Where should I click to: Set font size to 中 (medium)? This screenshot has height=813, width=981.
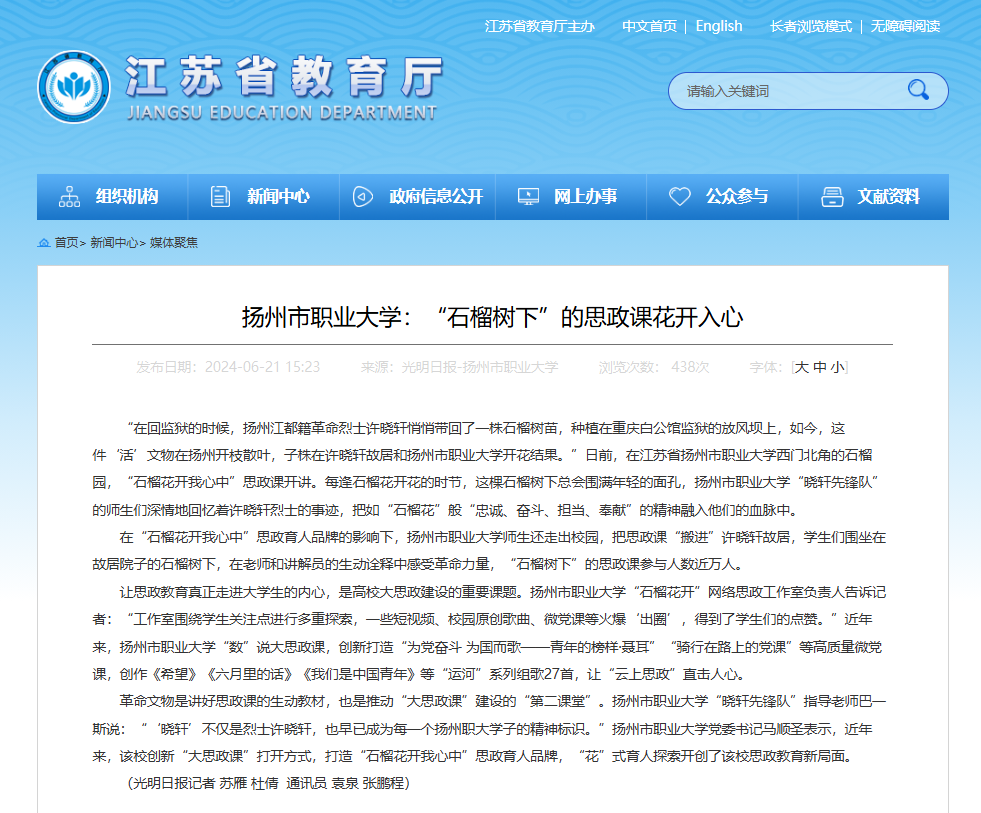[x=819, y=367]
